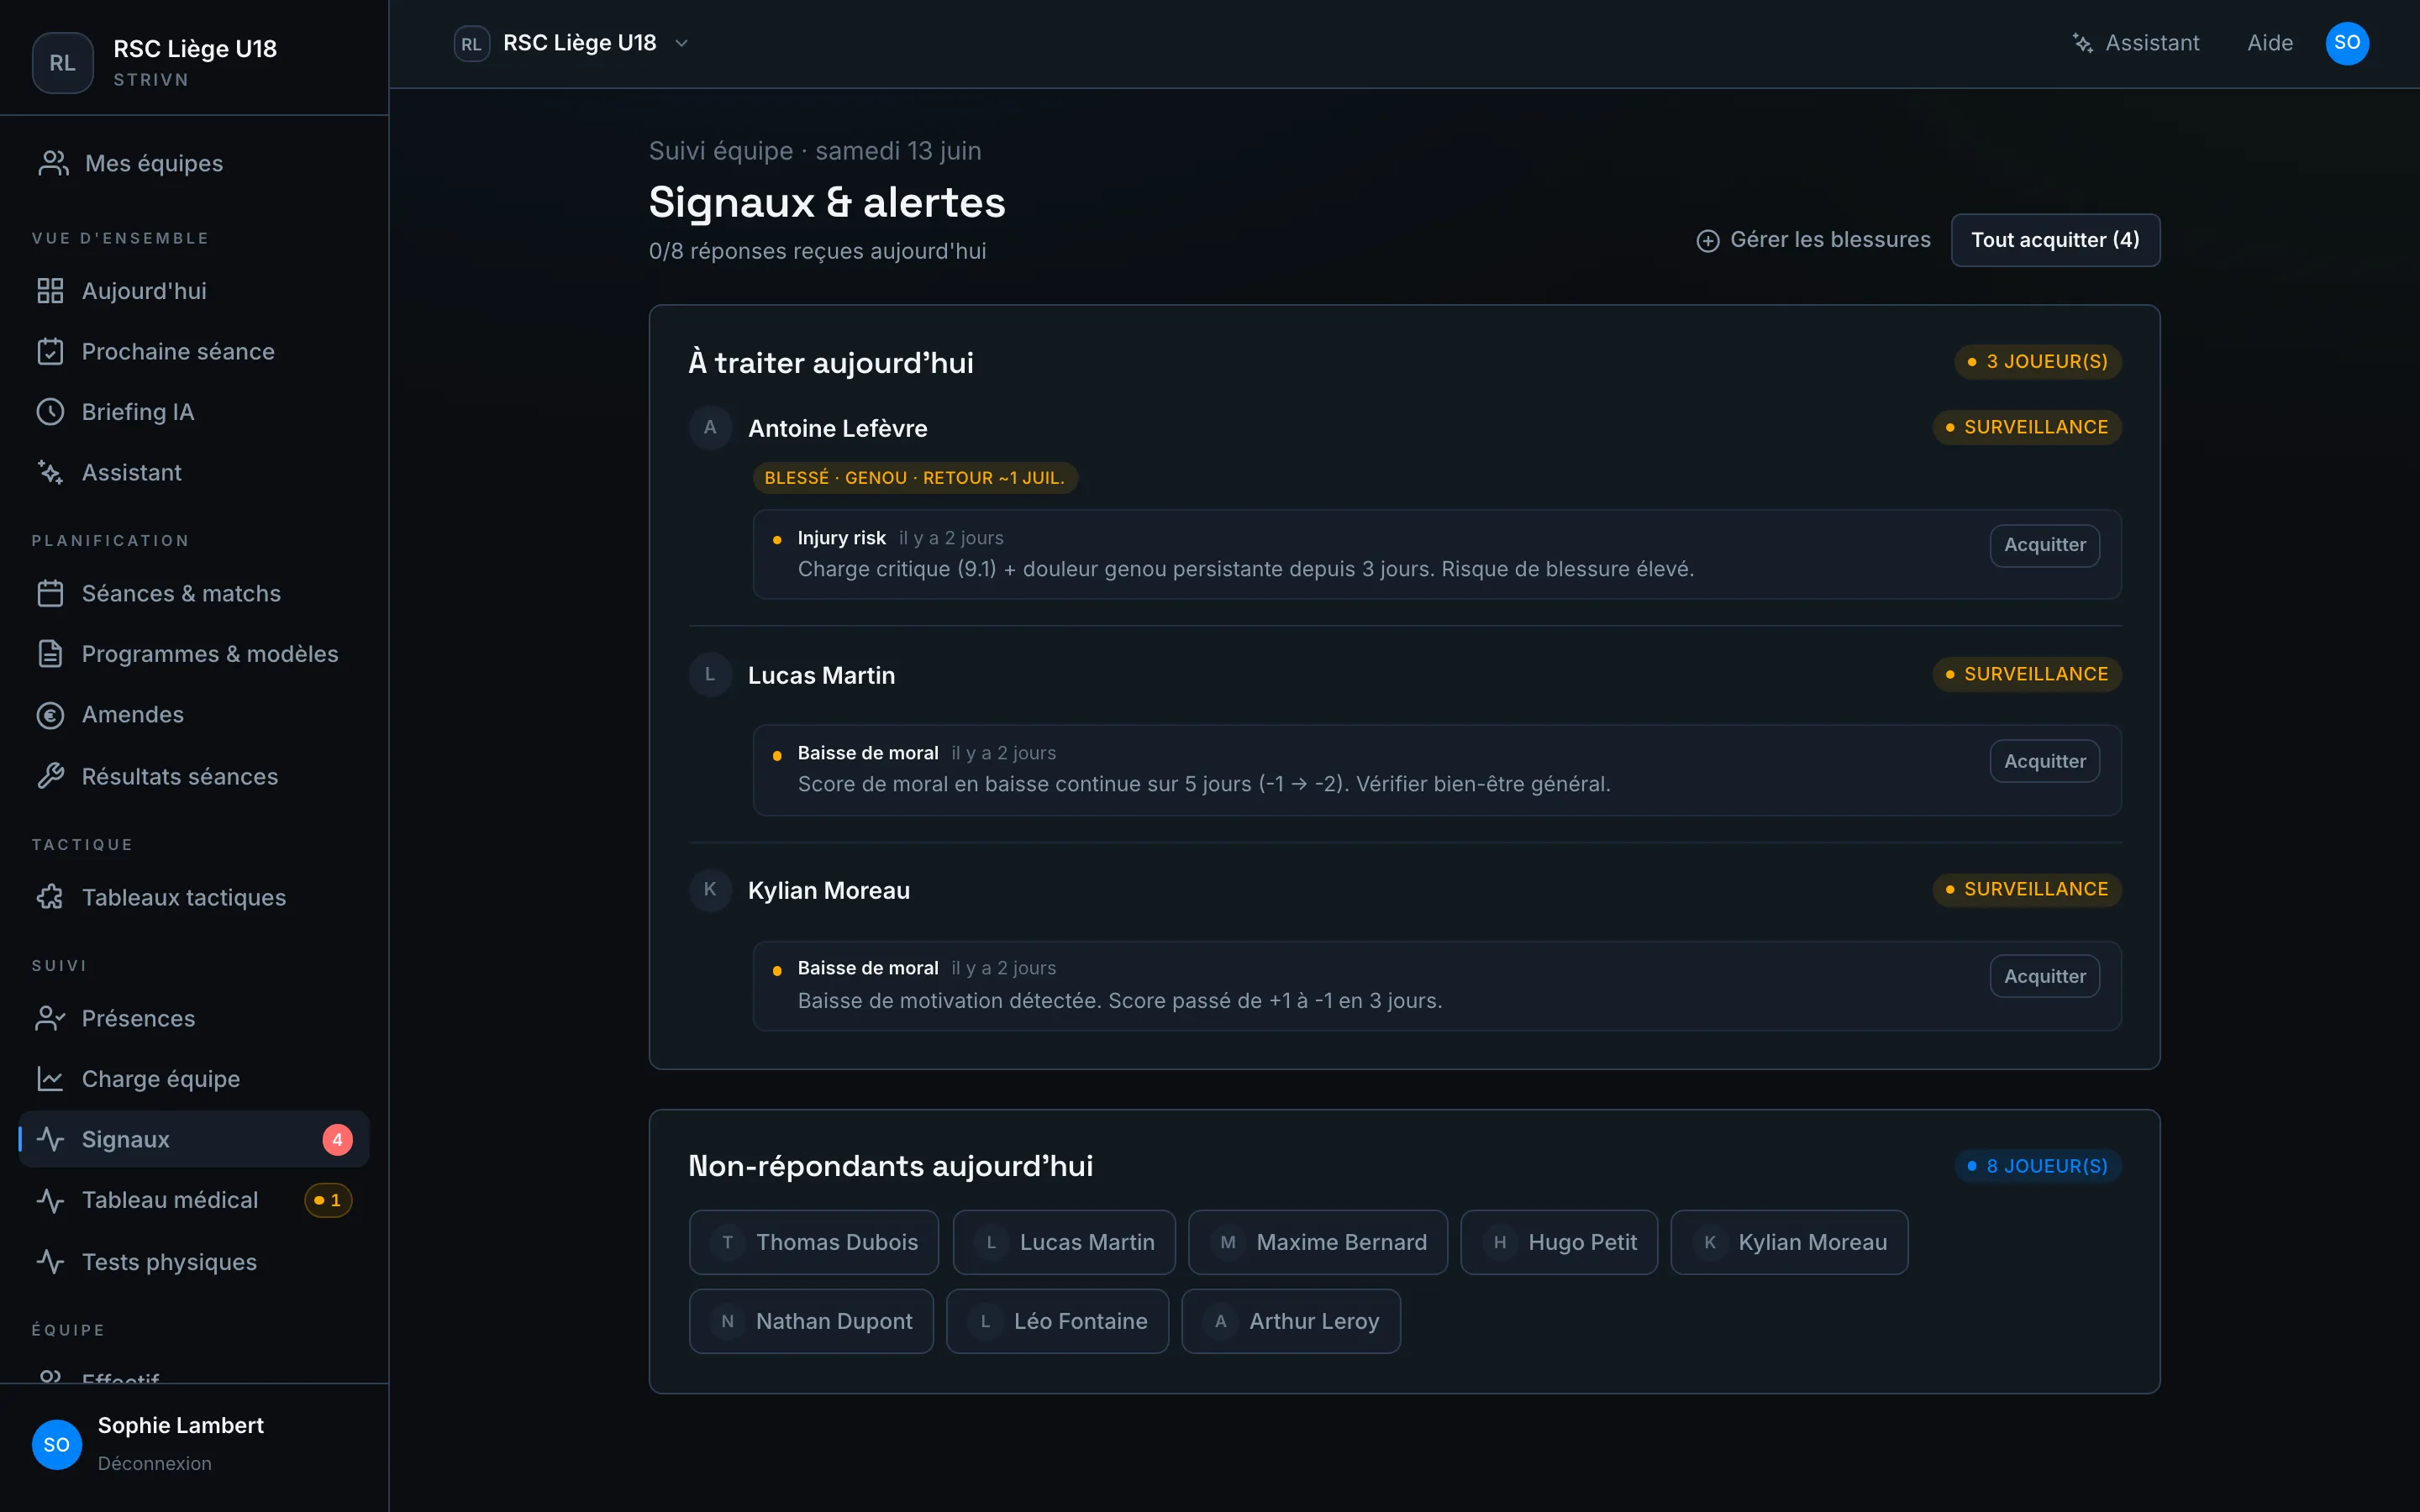2420x1512 pixels.
Task: Click the Présences user-check icon
Action: click(x=50, y=1018)
